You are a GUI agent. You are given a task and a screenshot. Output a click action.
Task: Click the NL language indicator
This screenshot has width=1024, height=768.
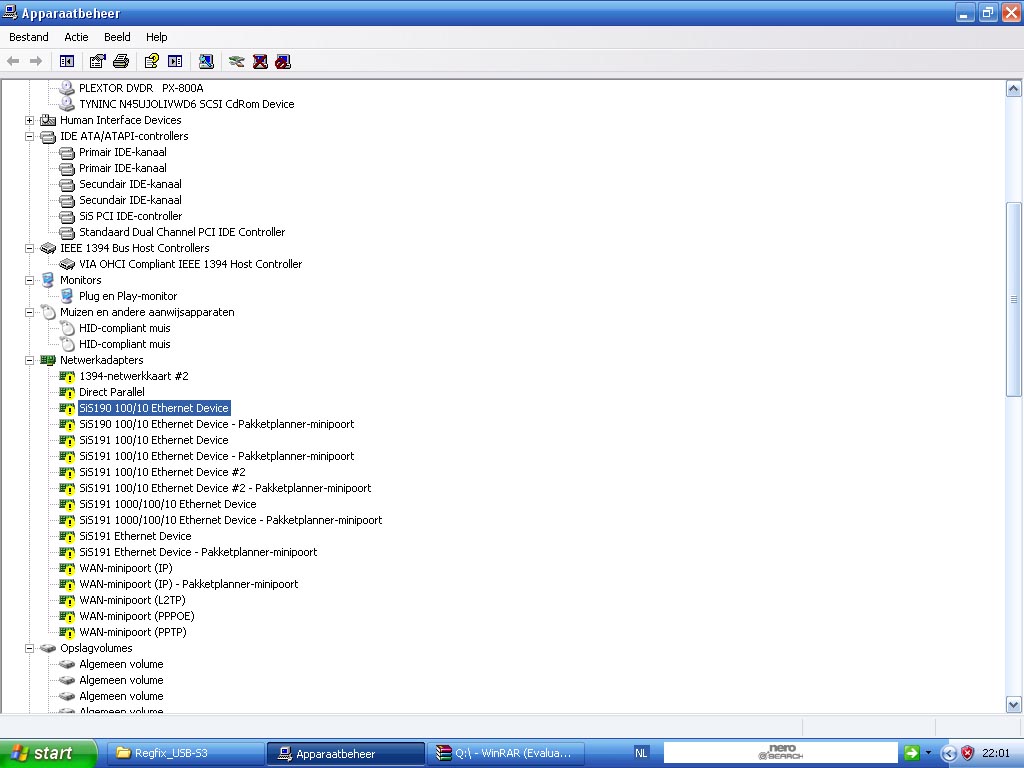641,753
